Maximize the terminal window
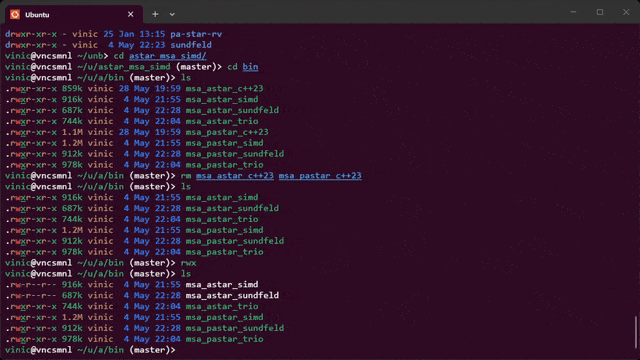The image size is (640, 360). [600, 12]
